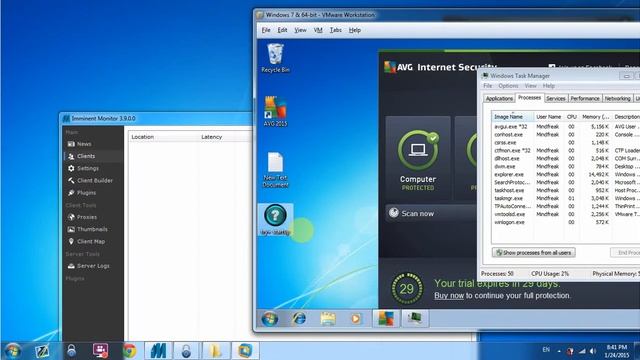Select csrss.exe process row
The image size is (640, 360).
[x=565, y=142]
